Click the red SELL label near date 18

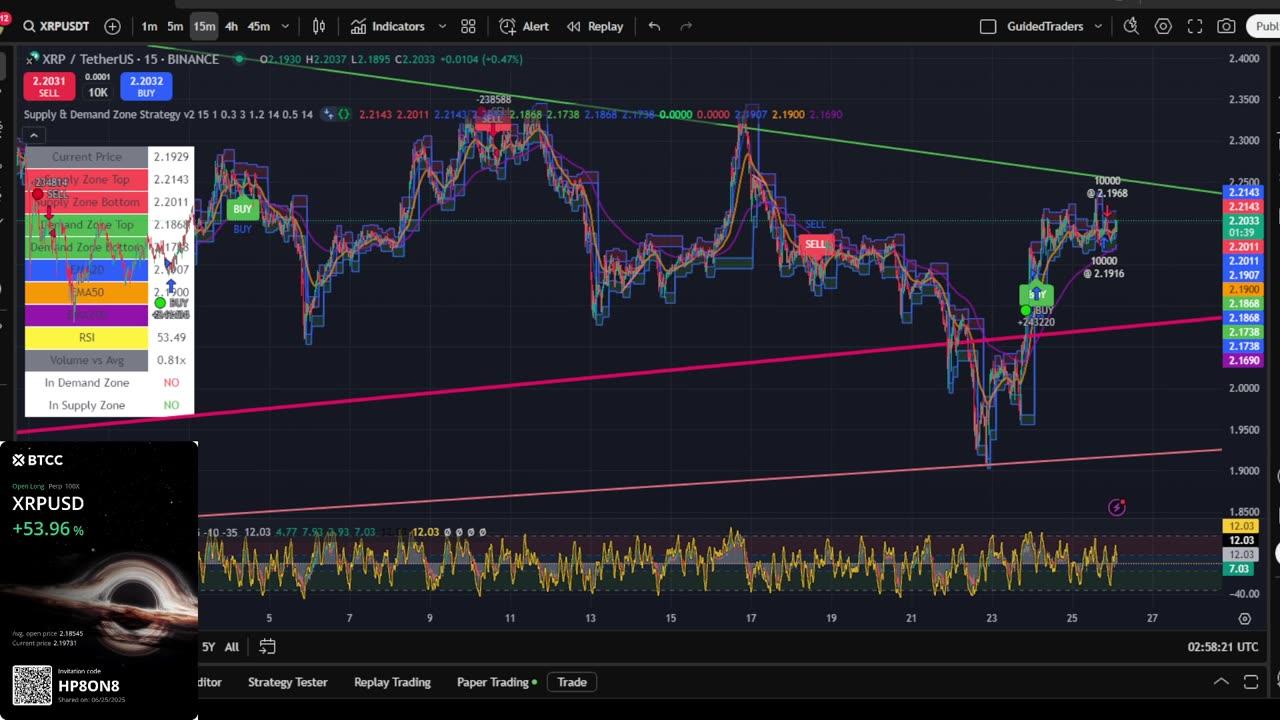(816, 245)
